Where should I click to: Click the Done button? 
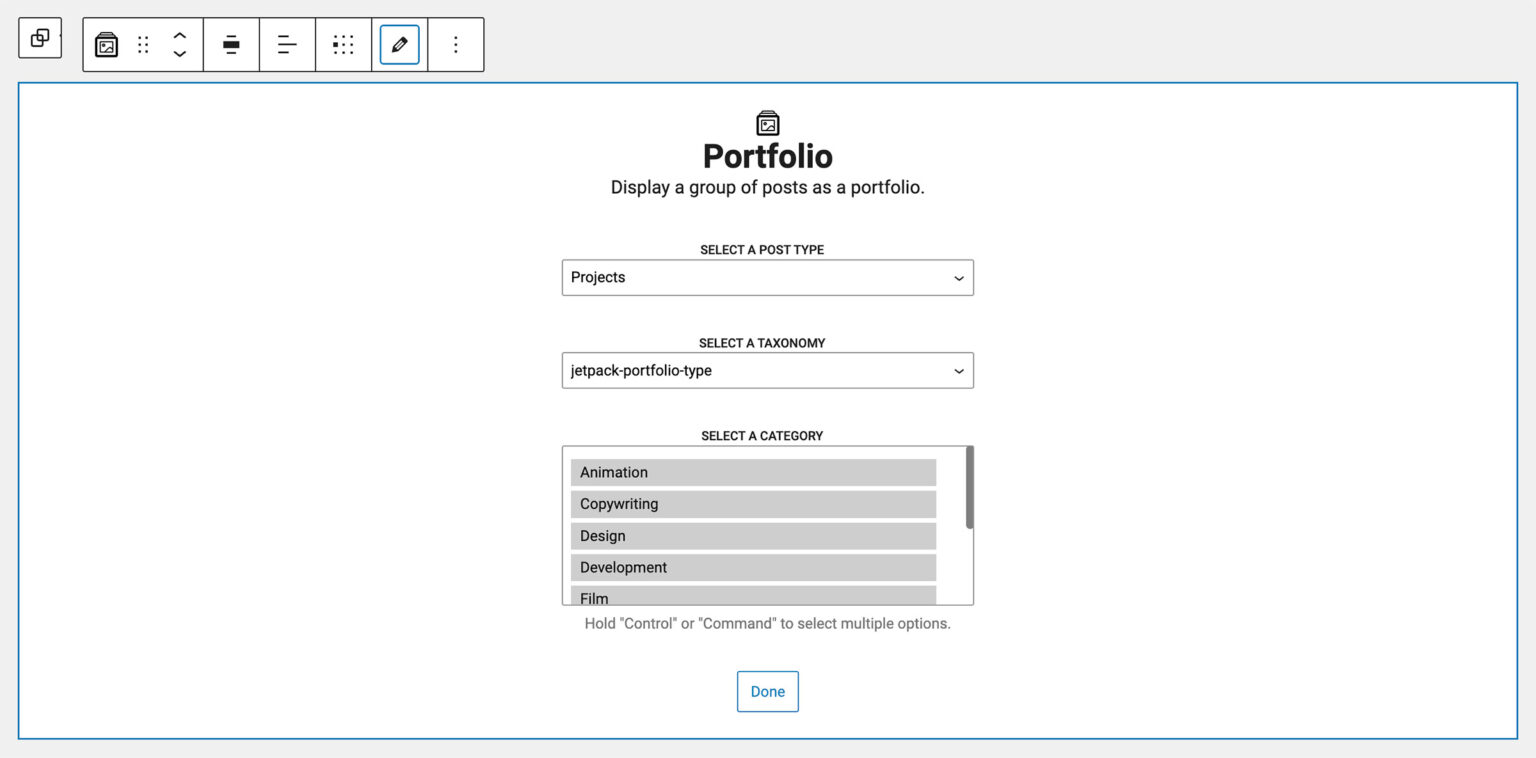767,691
